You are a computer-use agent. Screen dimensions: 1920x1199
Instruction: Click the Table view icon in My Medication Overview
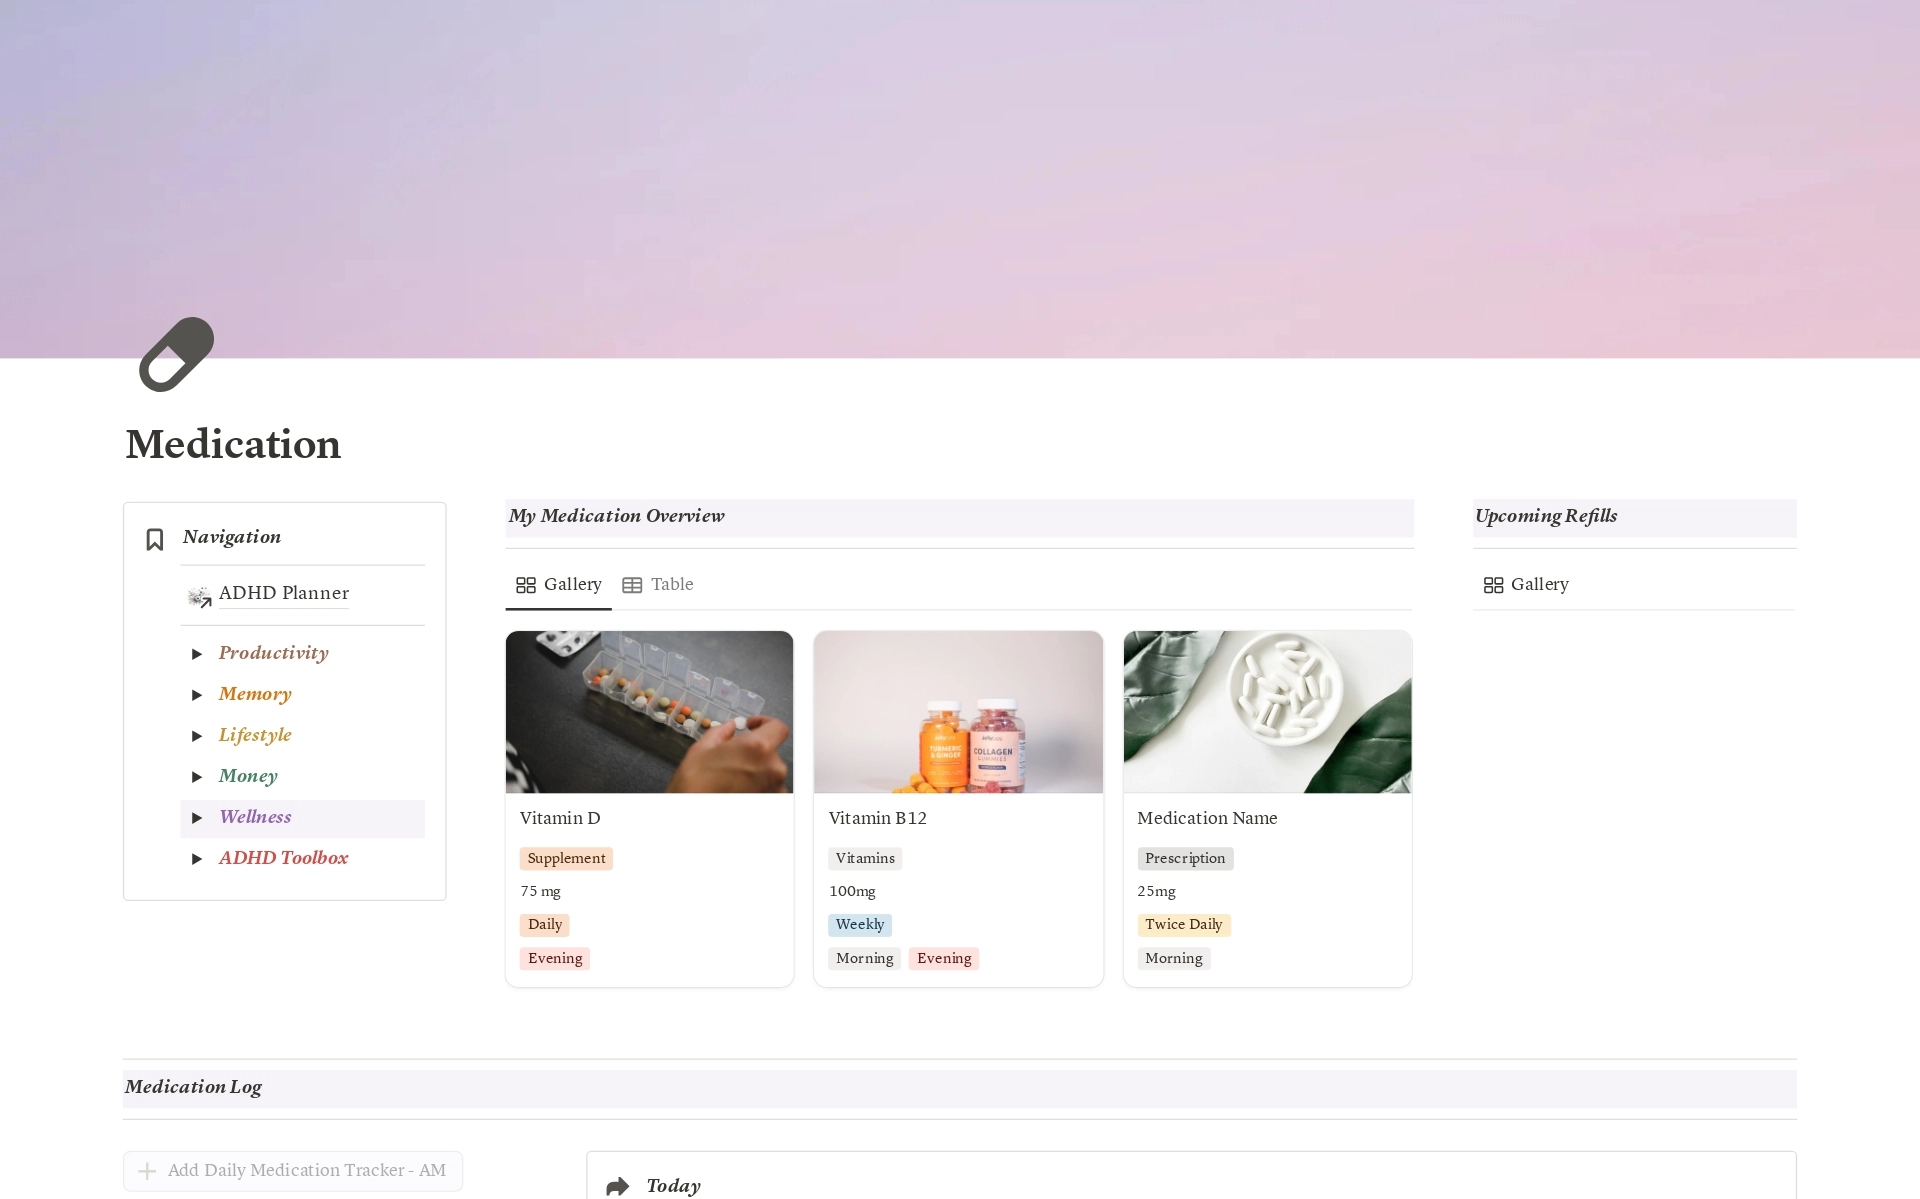(x=633, y=584)
